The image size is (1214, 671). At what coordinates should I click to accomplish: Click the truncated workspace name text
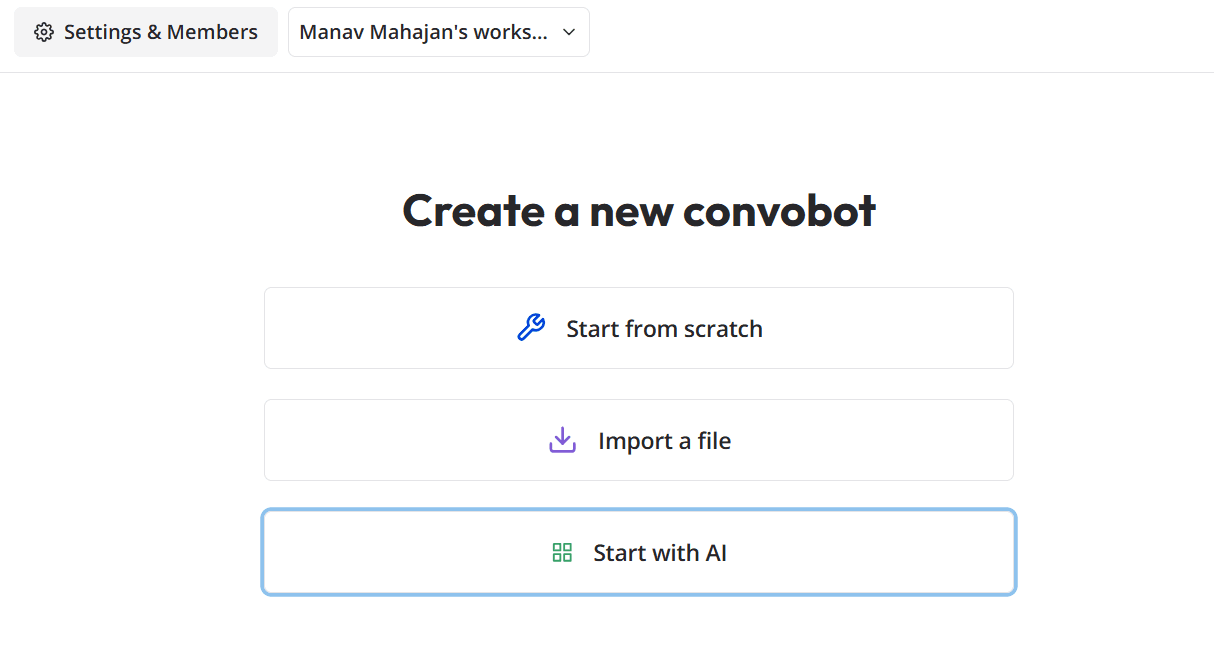pos(423,32)
